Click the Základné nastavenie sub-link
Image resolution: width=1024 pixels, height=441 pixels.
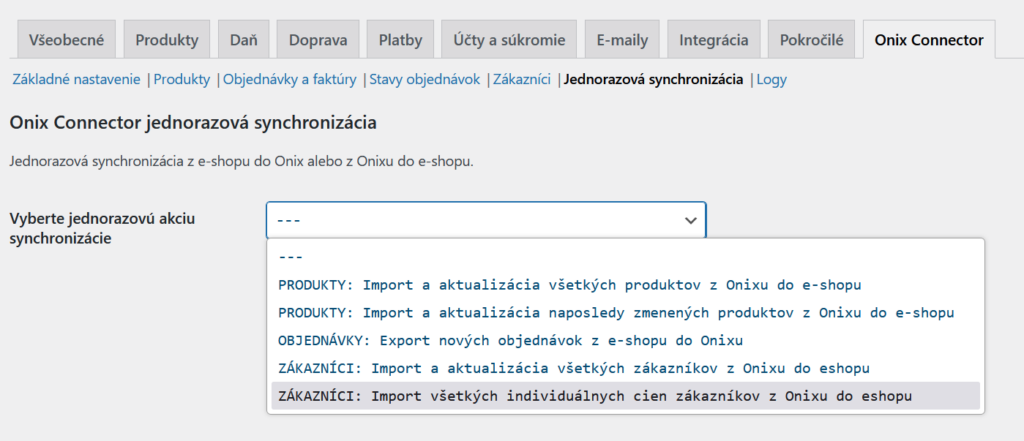77,79
